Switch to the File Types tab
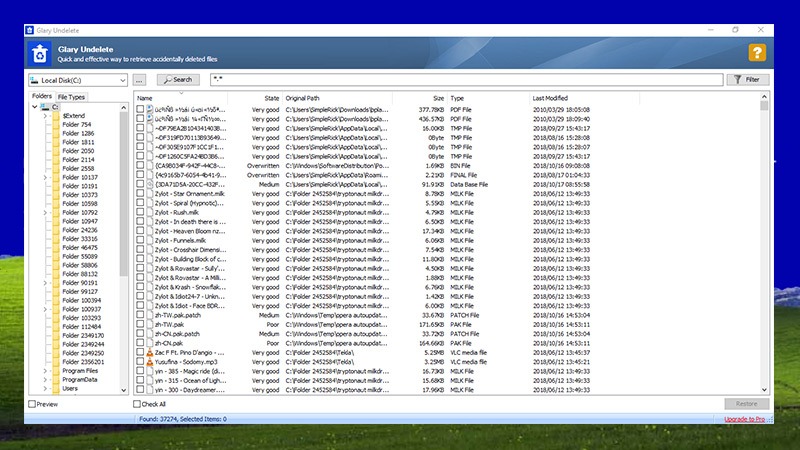 [x=71, y=97]
